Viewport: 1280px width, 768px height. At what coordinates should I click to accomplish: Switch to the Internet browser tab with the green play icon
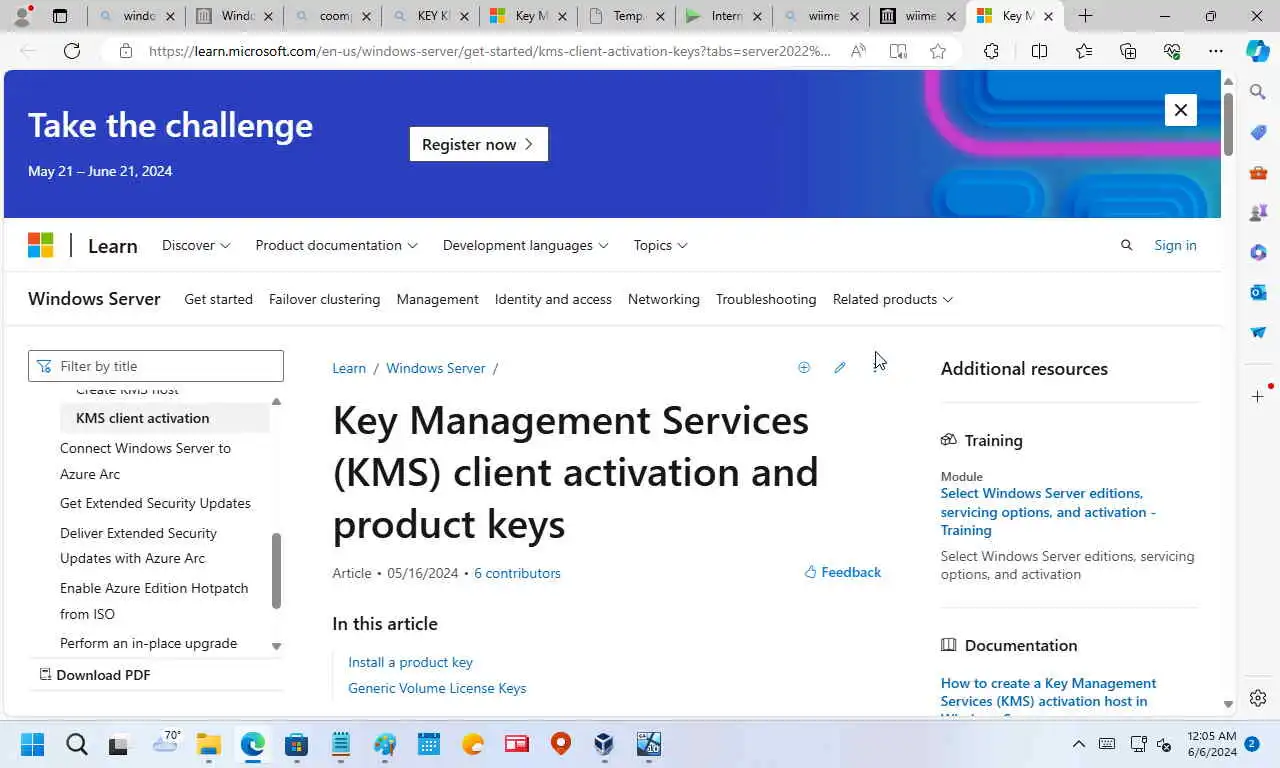point(723,16)
